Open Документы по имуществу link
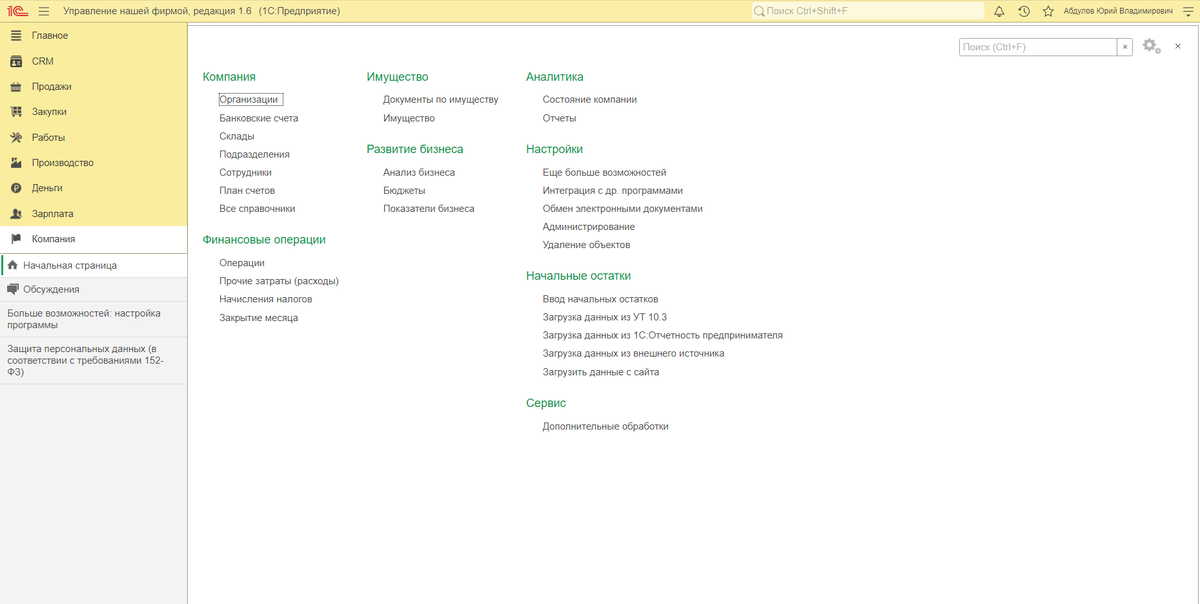Image resolution: width=1200 pixels, height=604 pixels. click(x=441, y=99)
